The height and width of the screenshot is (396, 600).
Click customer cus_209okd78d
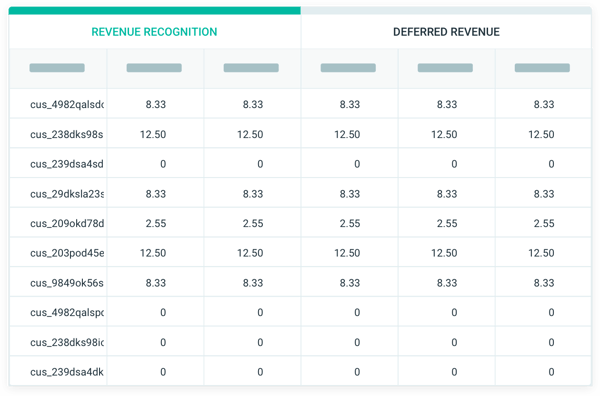pyautogui.click(x=67, y=223)
